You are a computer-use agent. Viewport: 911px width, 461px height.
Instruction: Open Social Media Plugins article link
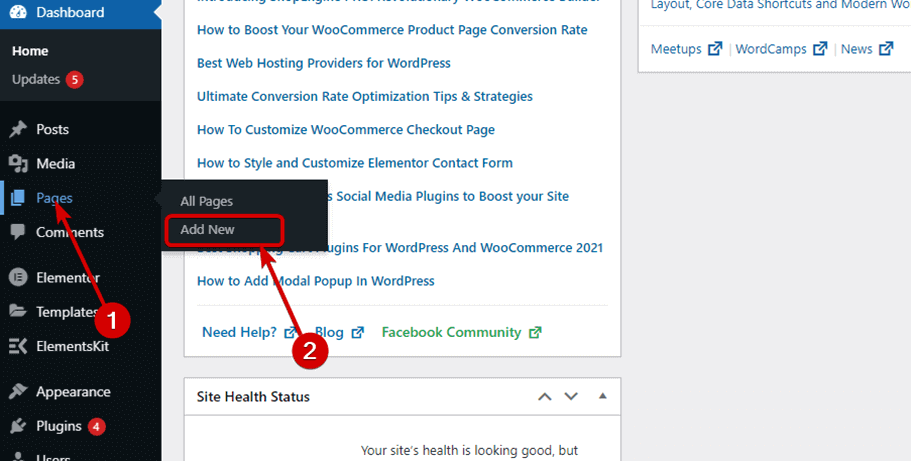click(448, 196)
